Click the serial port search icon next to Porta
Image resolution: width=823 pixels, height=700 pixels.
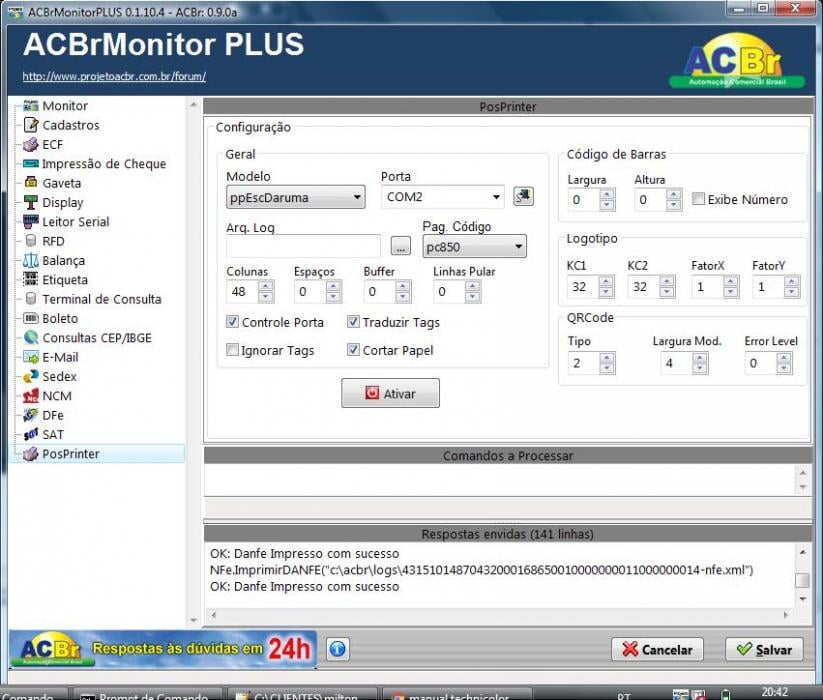(523, 196)
